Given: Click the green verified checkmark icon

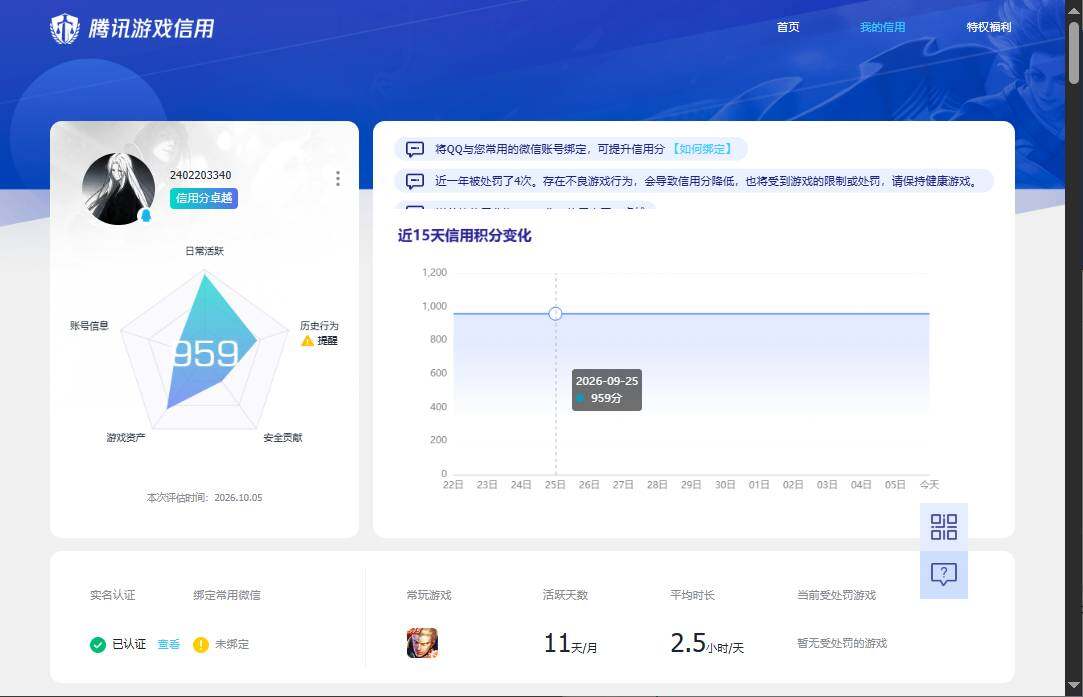Looking at the screenshot, I should tap(97, 645).
